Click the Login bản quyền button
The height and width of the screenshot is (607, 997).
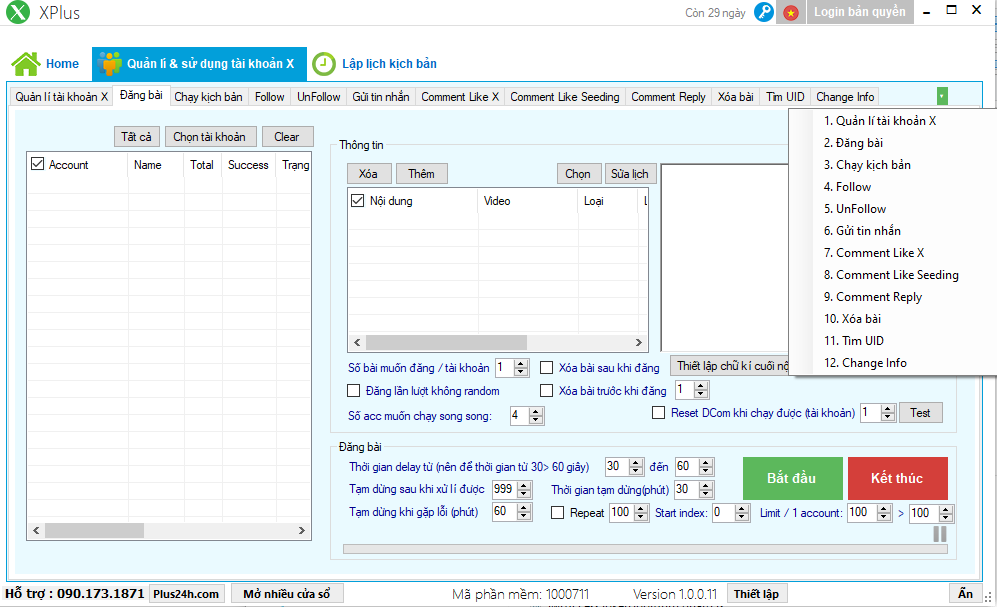tap(860, 12)
